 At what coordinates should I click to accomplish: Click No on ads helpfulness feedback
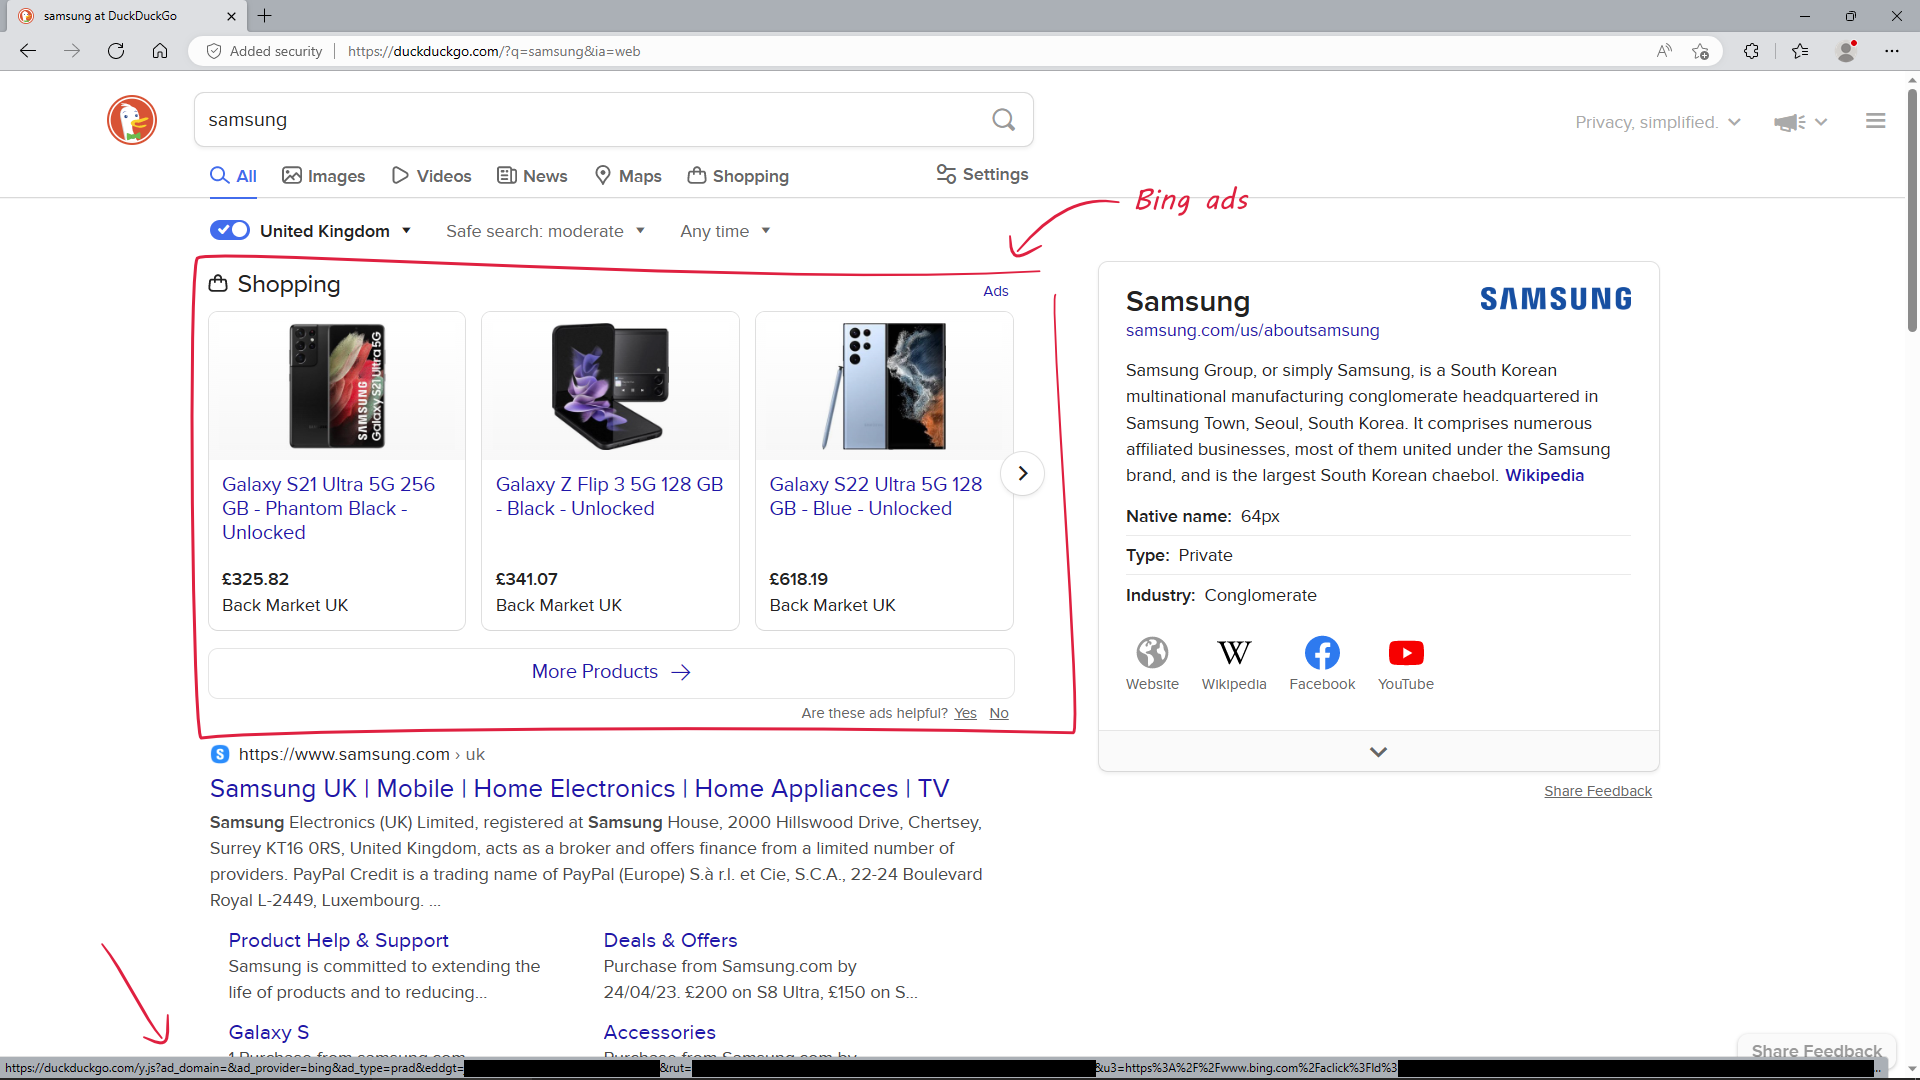997,712
